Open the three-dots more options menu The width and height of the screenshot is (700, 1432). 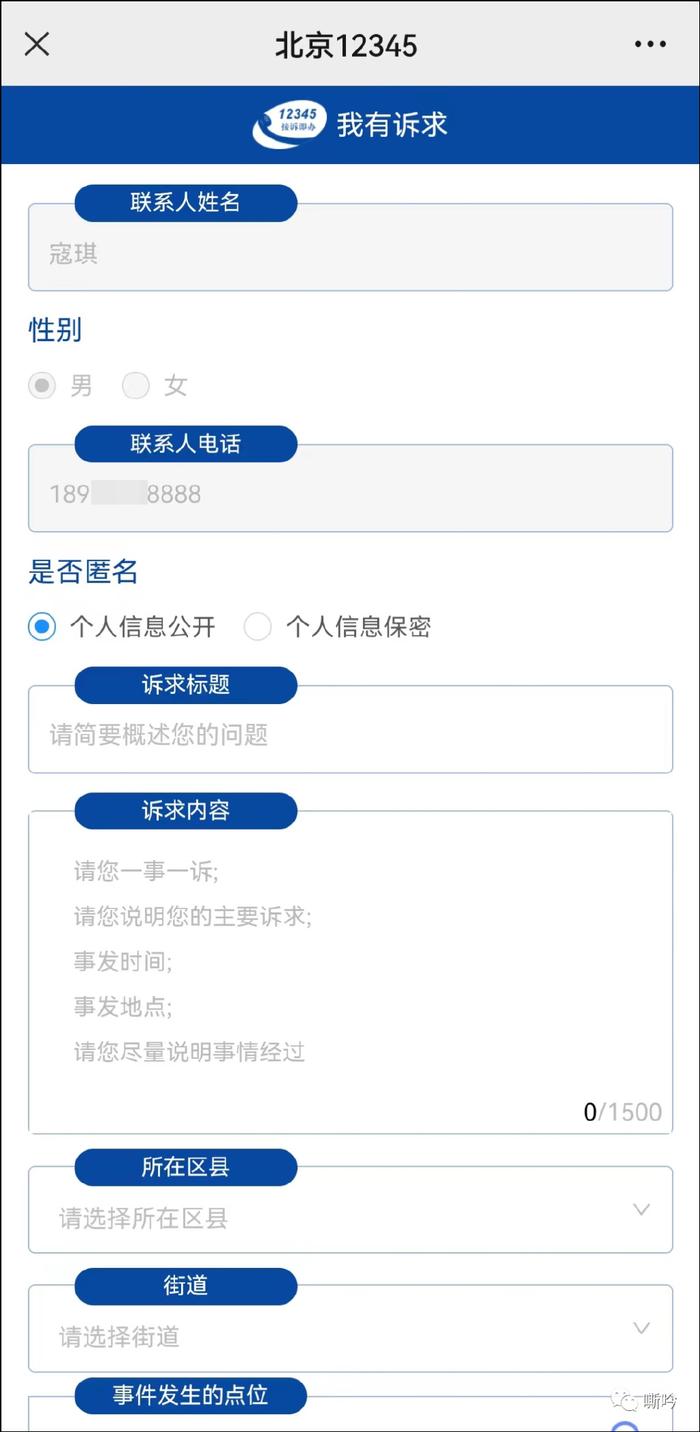click(650, 45)
